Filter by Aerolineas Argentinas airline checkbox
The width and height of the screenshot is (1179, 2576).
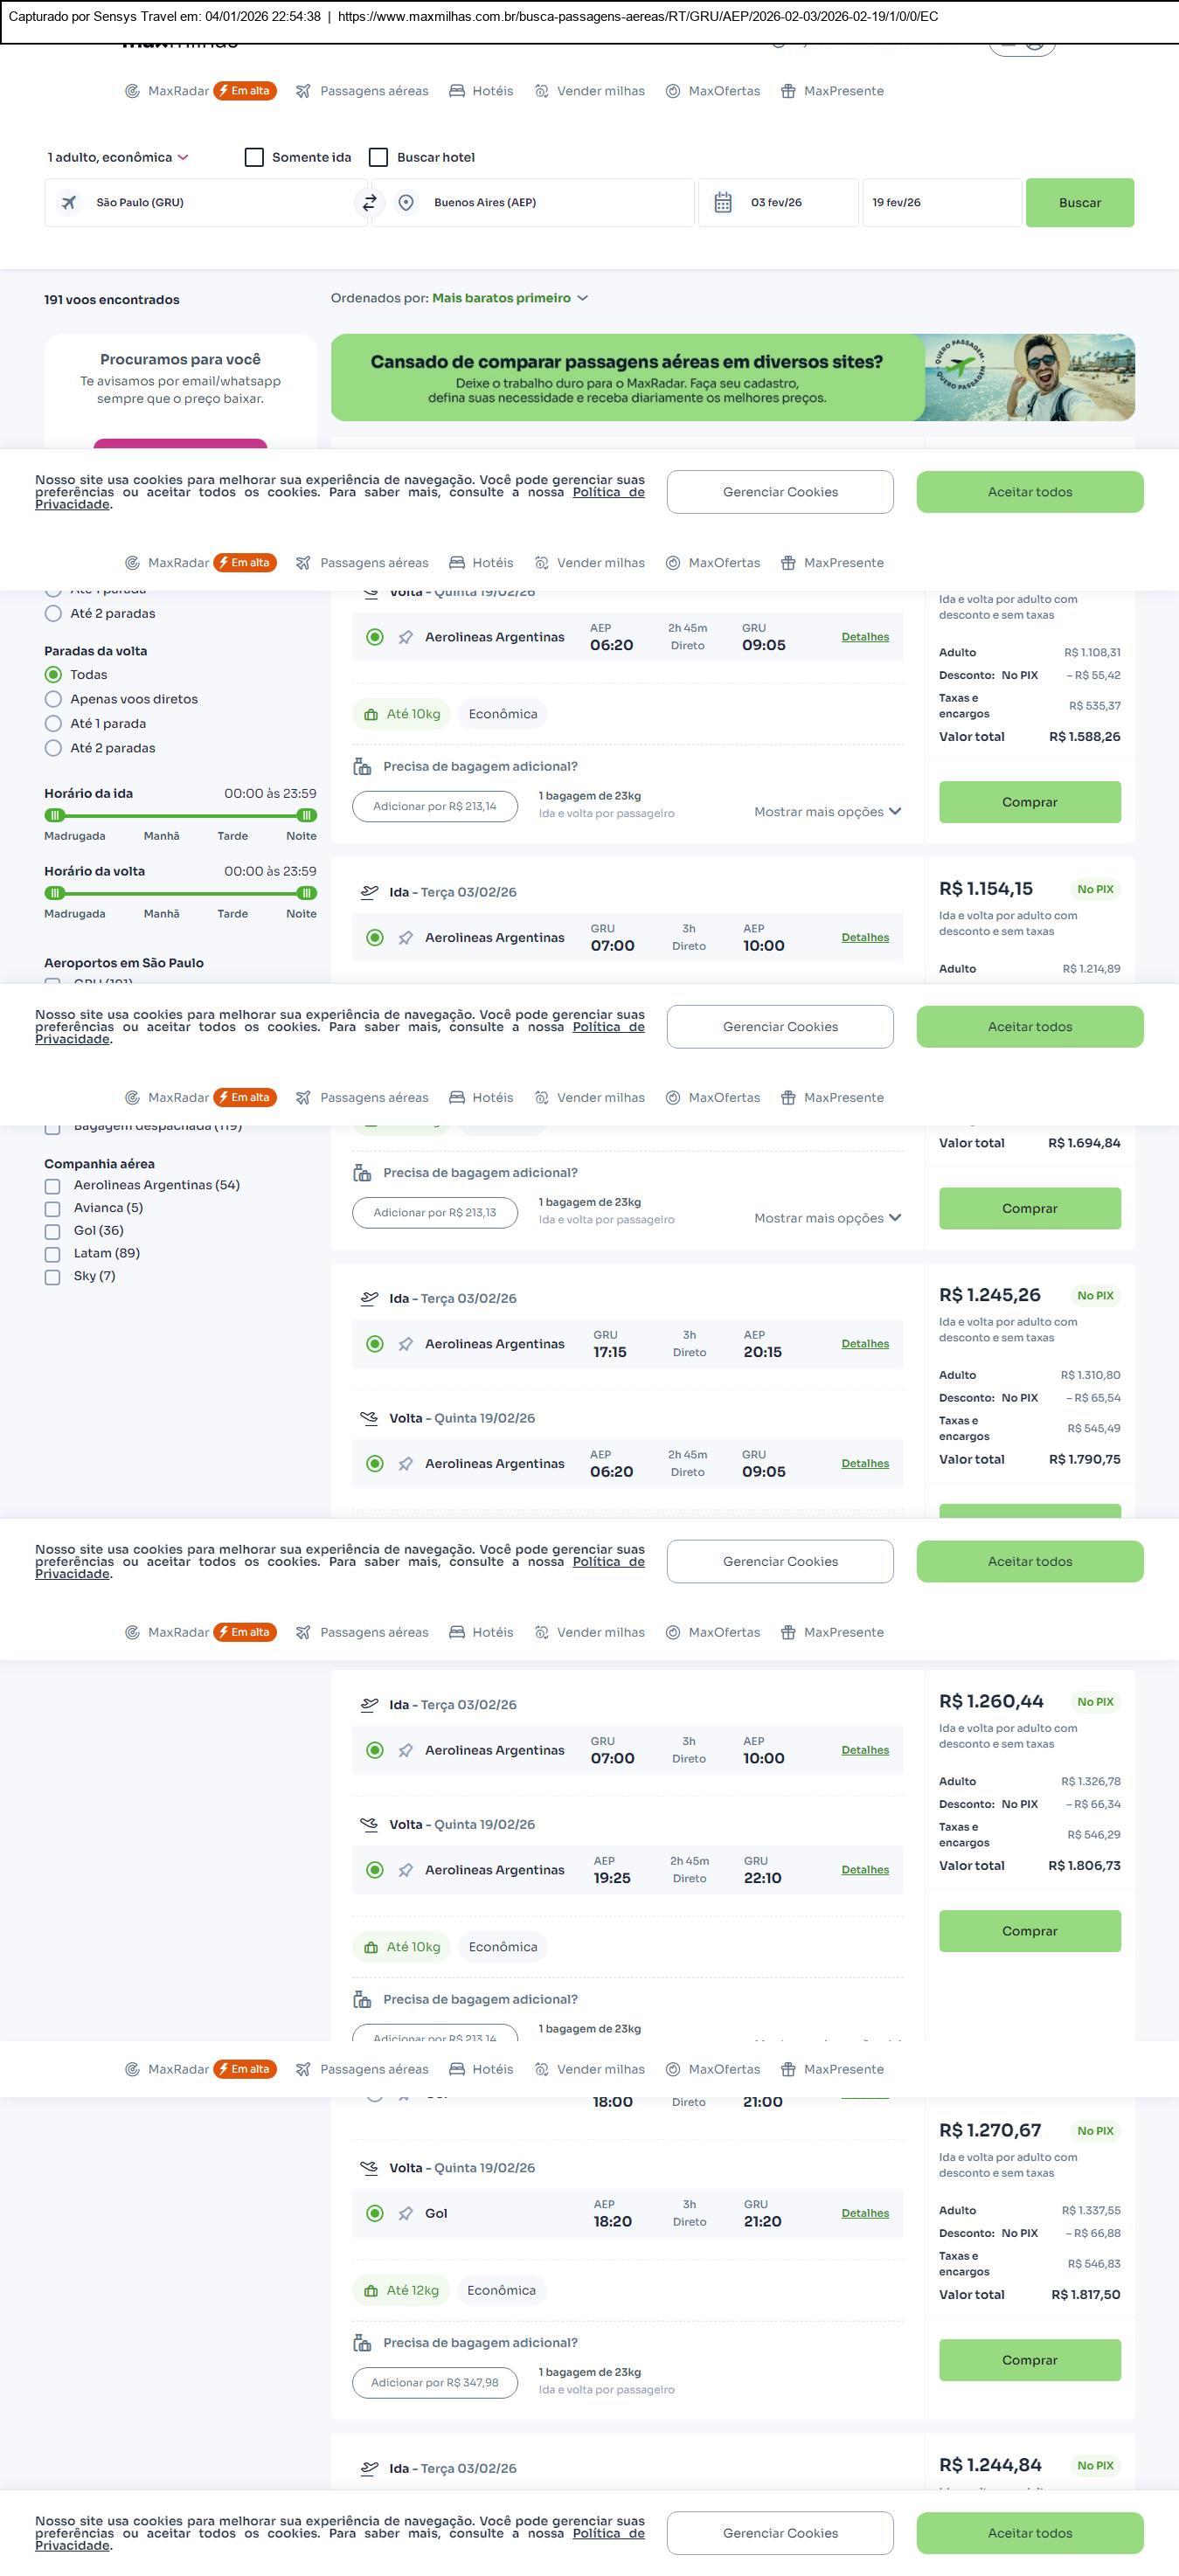[x=53, y=1186]
